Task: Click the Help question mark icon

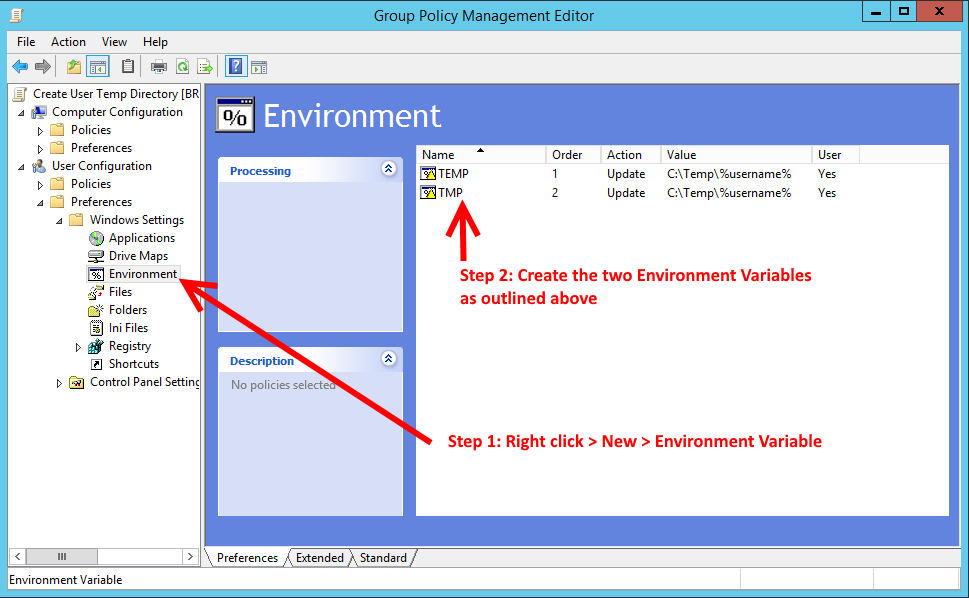Action: click(235, 66)
